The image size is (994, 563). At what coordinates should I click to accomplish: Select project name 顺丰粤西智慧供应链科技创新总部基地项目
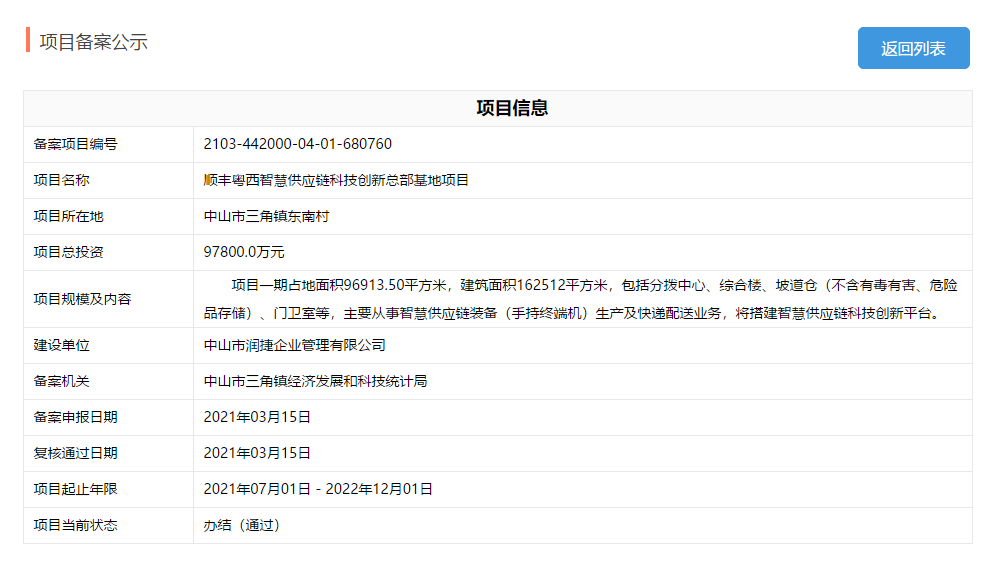[335, 181]
